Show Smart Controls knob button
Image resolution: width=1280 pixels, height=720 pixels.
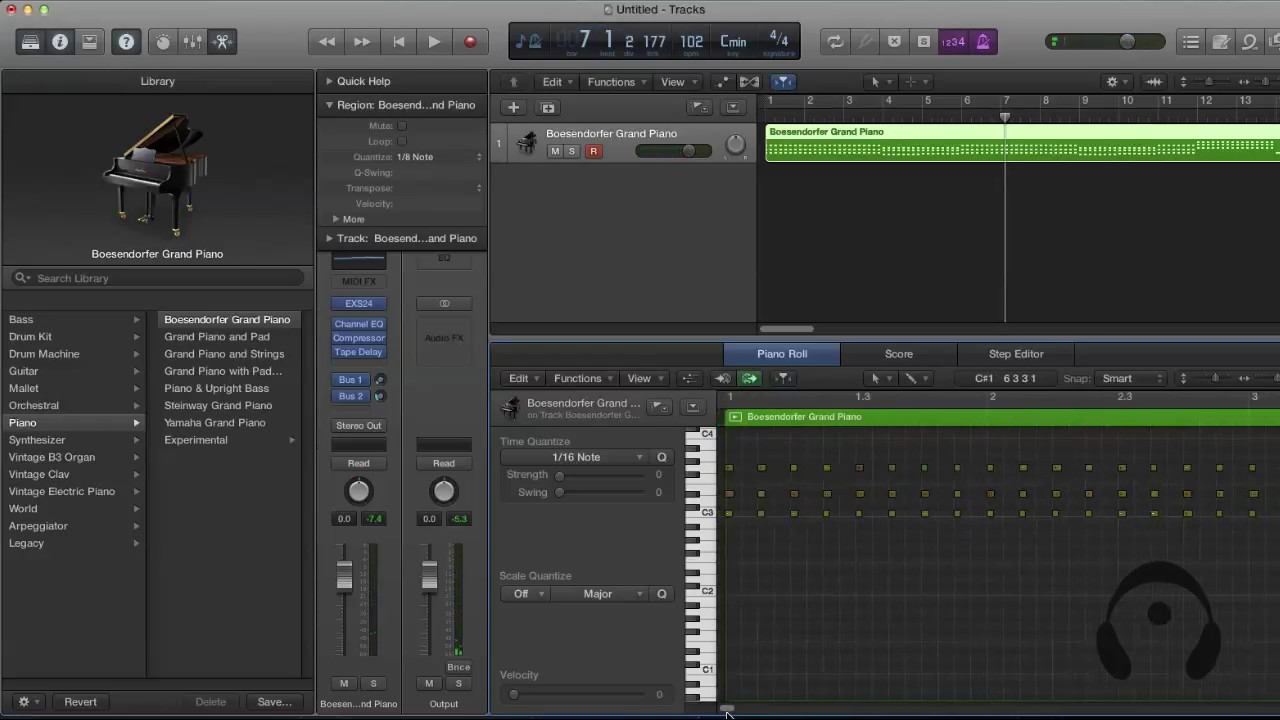pyautogui.click(x=163, y=42)
